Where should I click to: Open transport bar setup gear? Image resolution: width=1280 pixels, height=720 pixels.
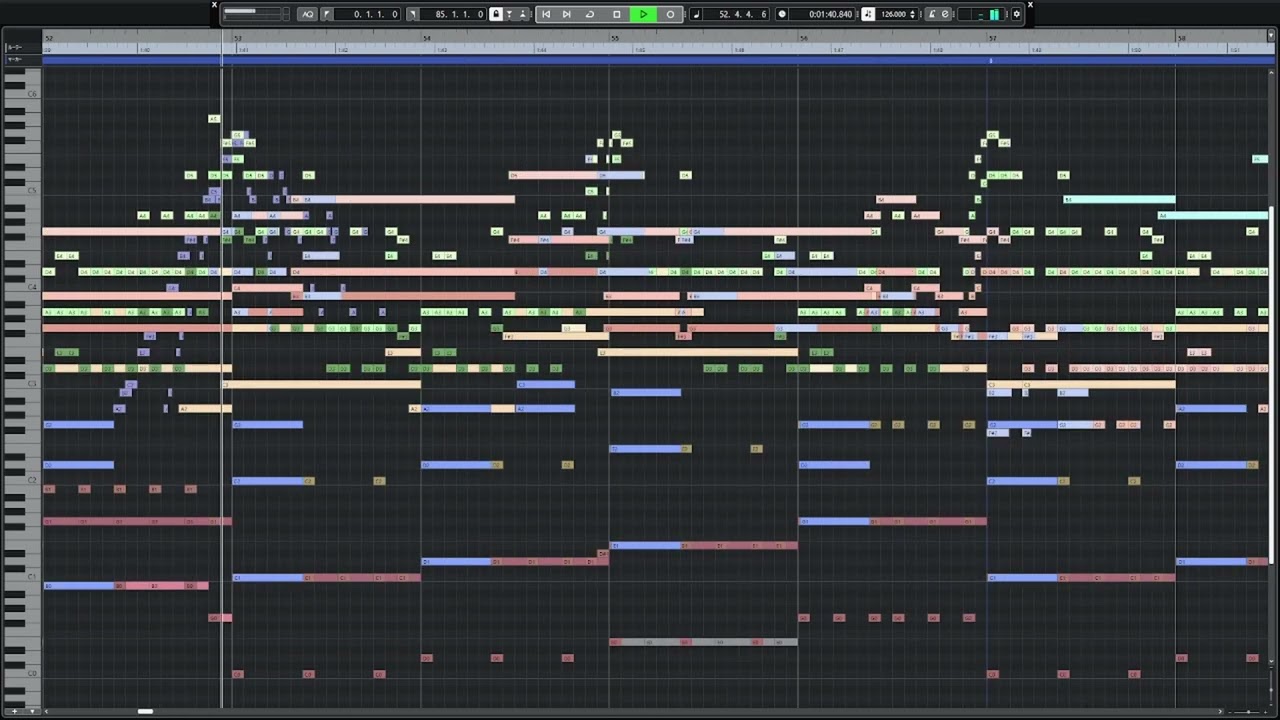pos(1017,14)
